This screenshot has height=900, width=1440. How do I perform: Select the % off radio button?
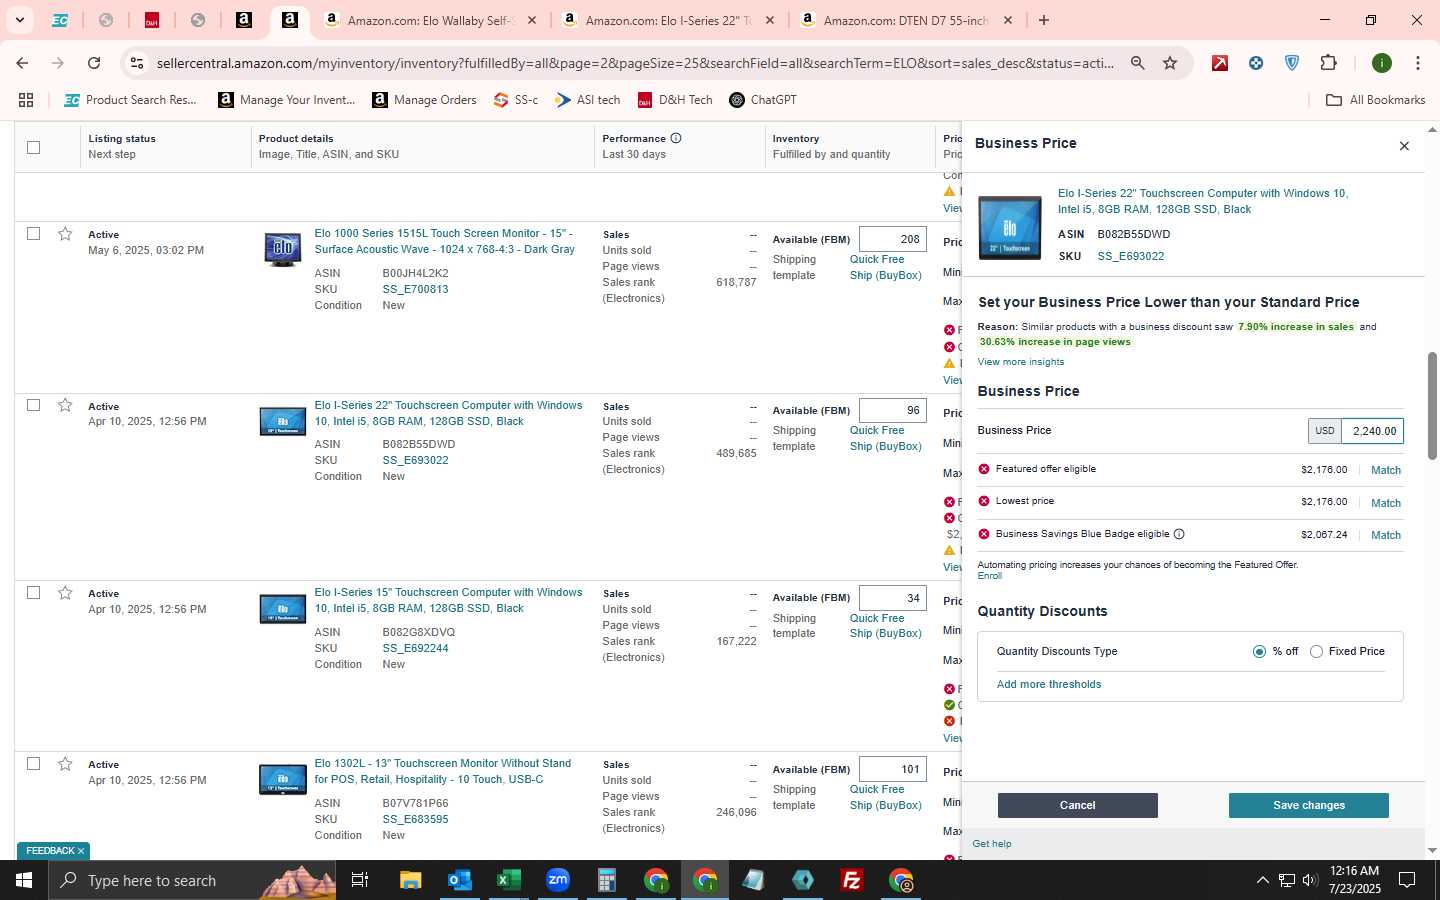point(1259,652)
